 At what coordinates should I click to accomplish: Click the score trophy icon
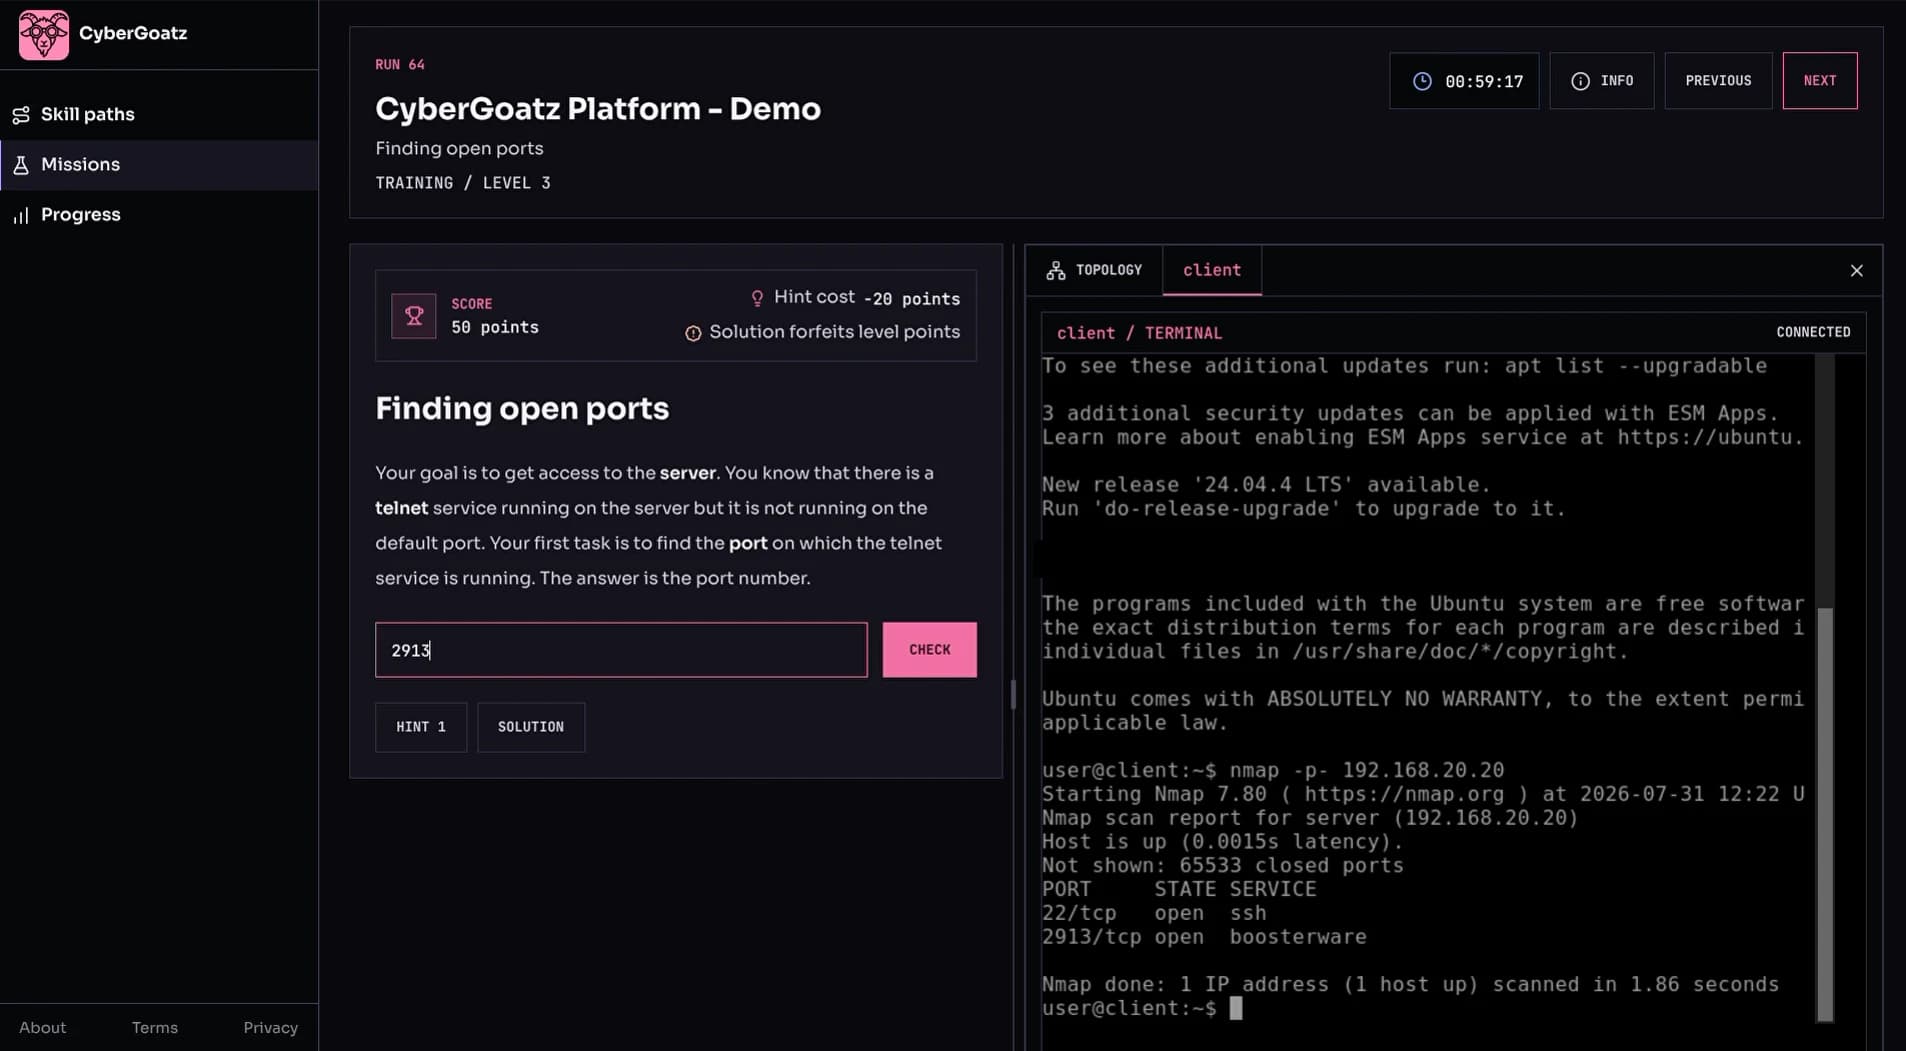click(x=413, y=316)
